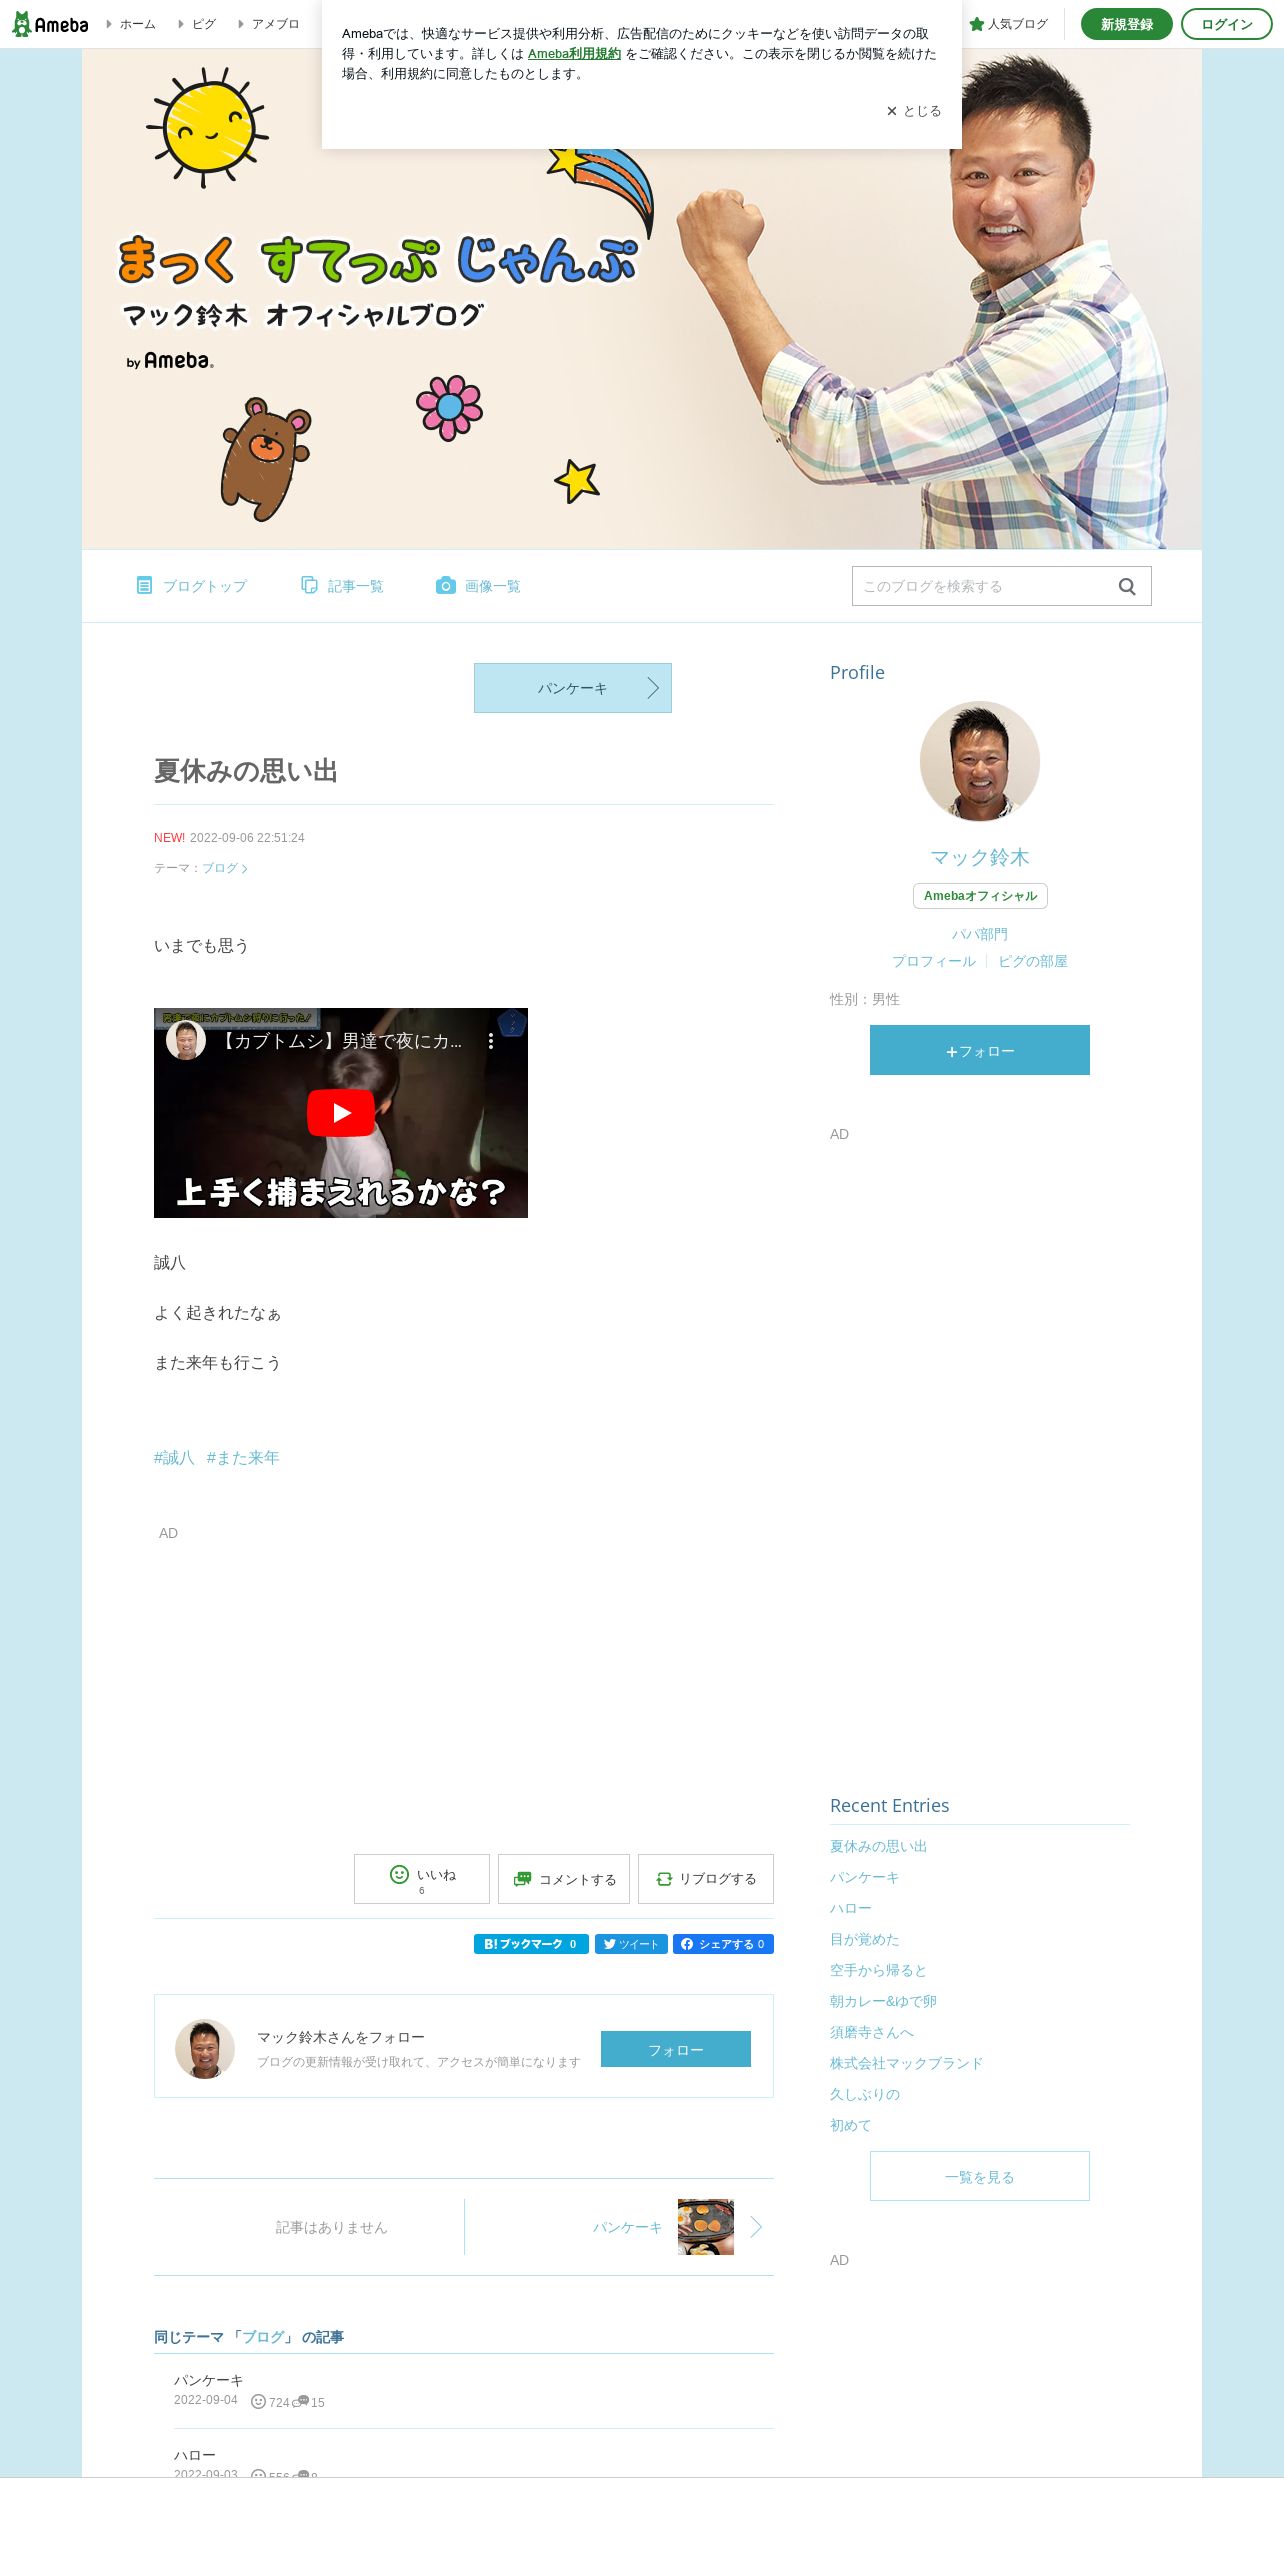The height and width of the screenshot is (2568, 1284).
Task: Play the embedded YouTube video
Action: coord(341,1113)
